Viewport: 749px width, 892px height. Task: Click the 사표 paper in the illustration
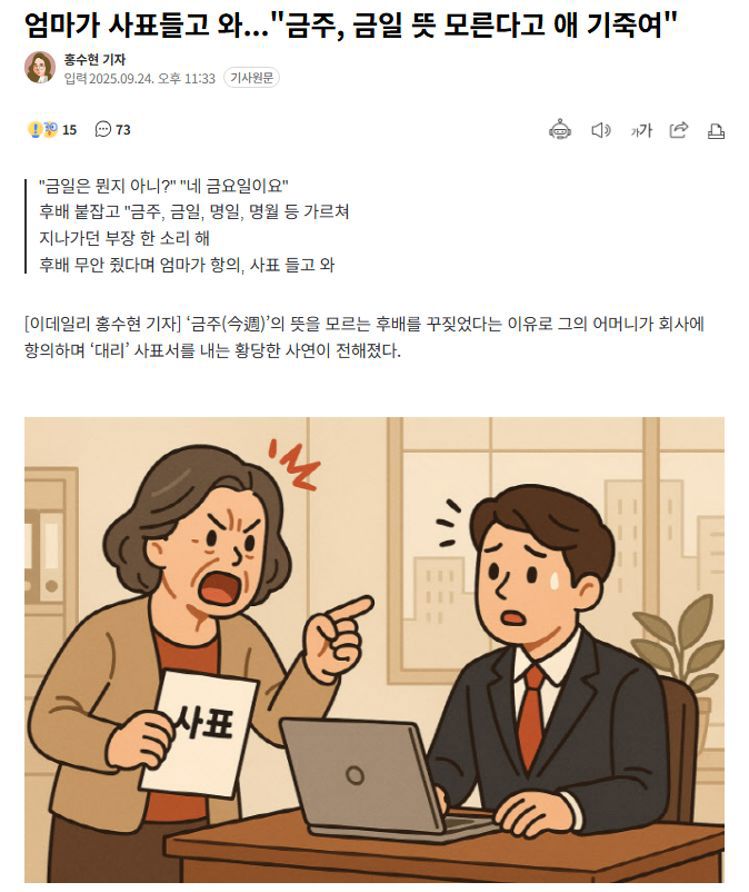tap(198, 733)
